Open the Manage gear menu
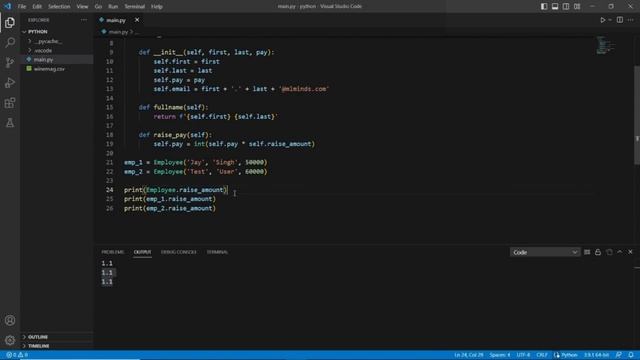640x360 pixels. click(x=10, y=340)
